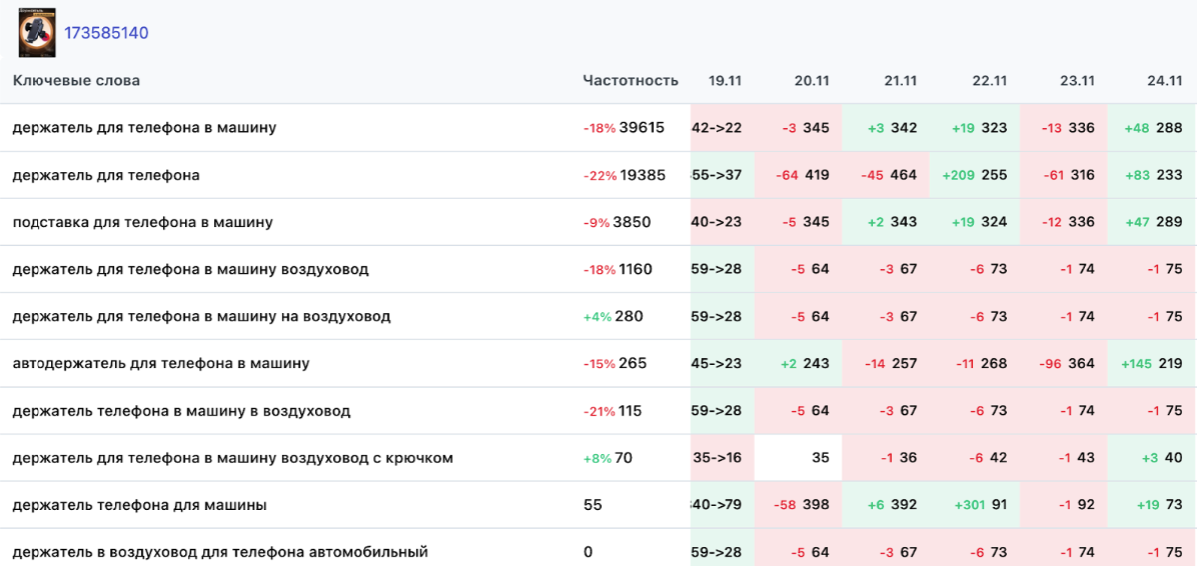Click frequency value 1160

click(636, 269)
